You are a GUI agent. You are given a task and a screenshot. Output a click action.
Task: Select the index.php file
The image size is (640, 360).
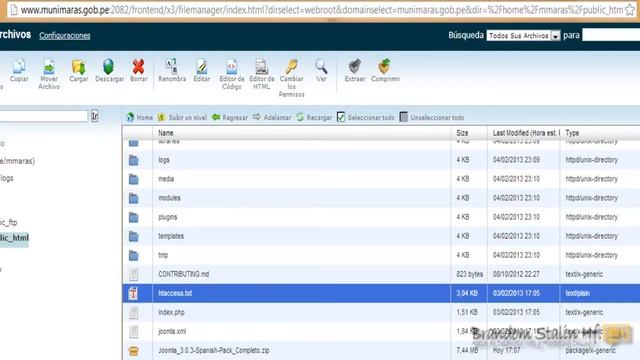pos(381,313)
